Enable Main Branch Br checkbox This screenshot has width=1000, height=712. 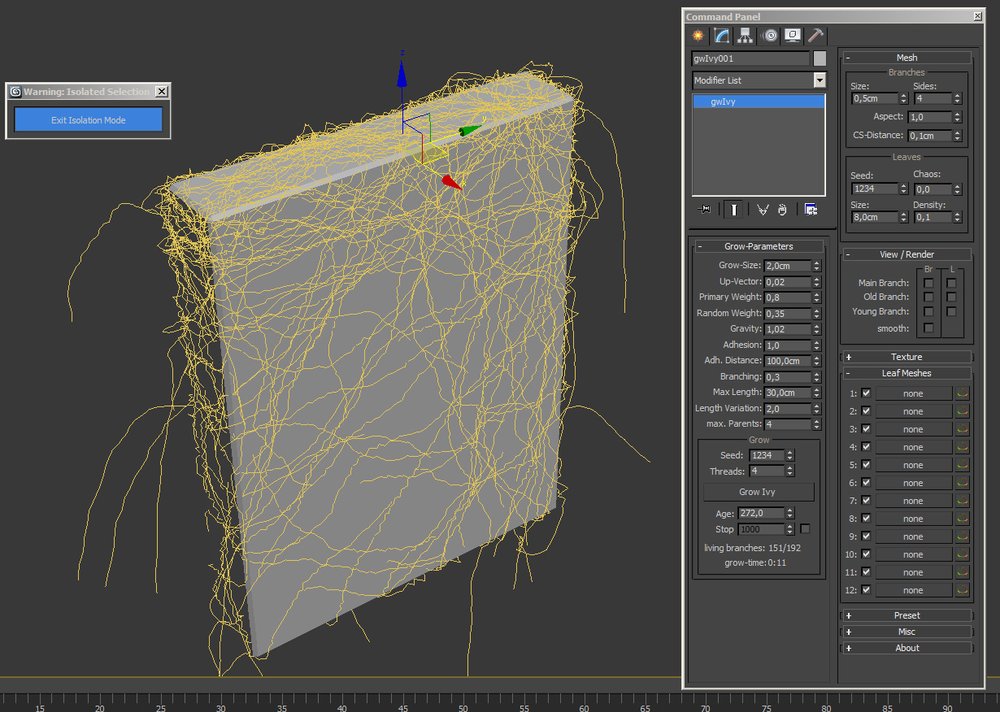coord(929,283)
